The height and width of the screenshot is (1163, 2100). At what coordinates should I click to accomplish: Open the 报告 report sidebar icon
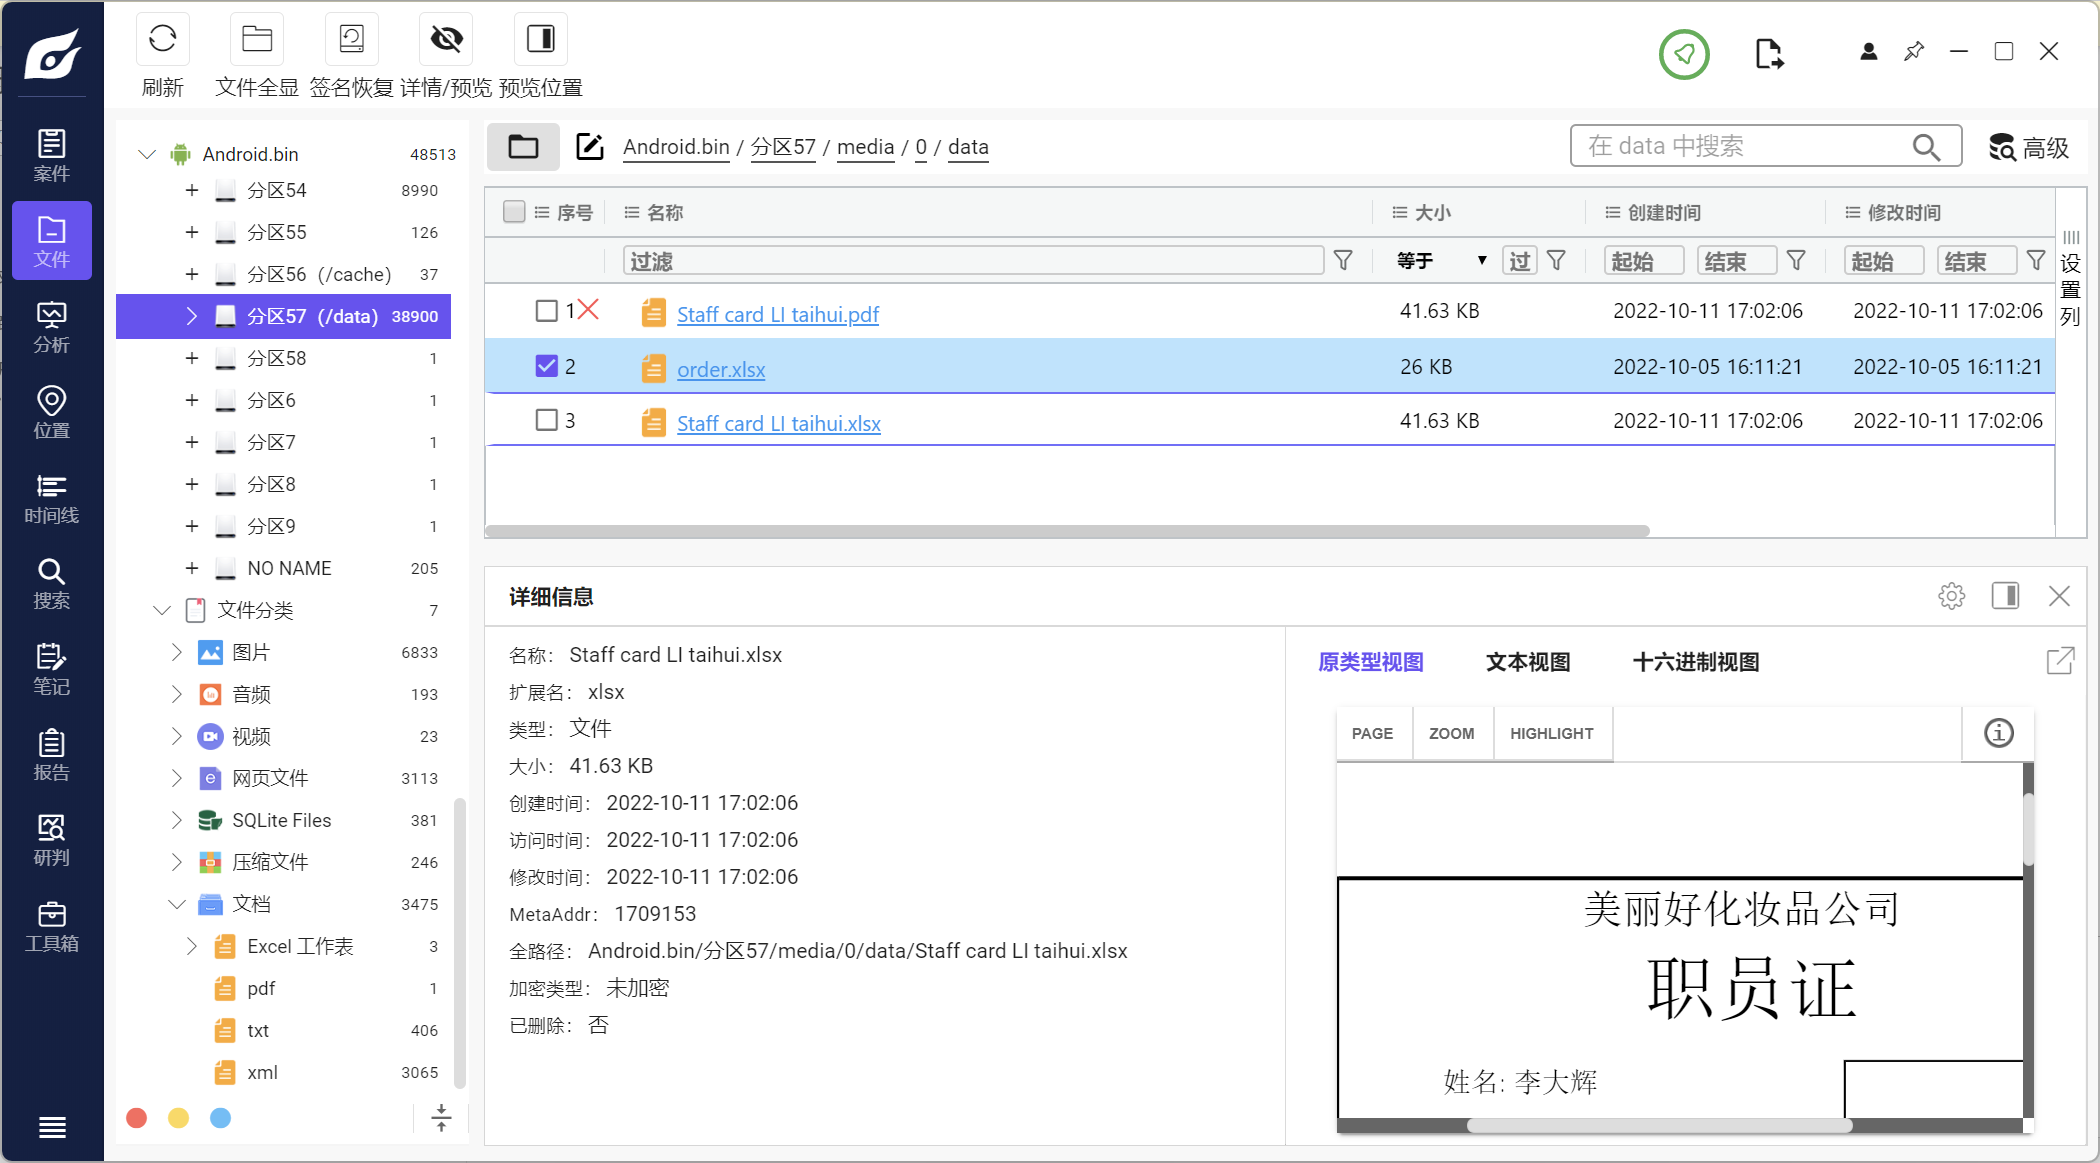pyautogui.click(x=52, y=755)
